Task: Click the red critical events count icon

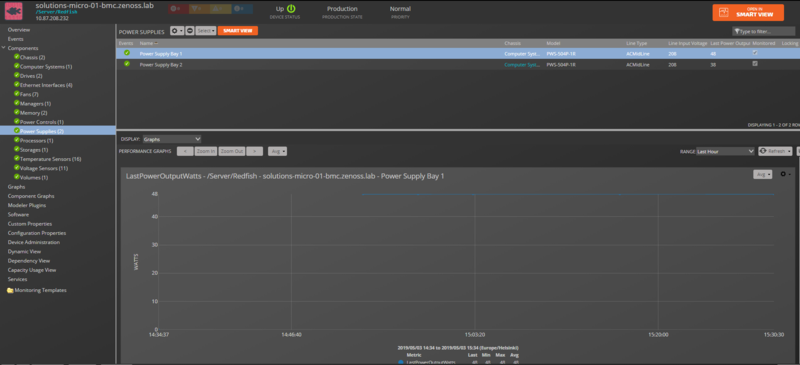Action: coord(178,9)
